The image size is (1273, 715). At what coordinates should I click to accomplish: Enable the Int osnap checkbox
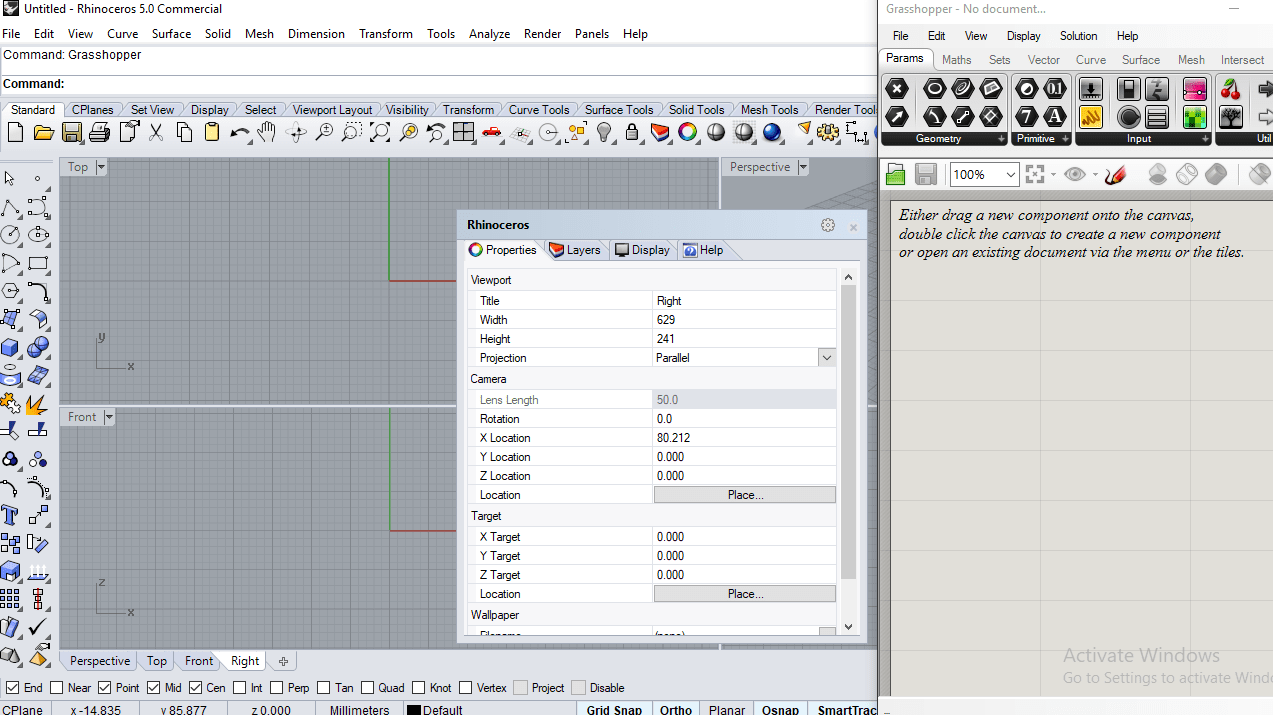(x=240, y=688)
